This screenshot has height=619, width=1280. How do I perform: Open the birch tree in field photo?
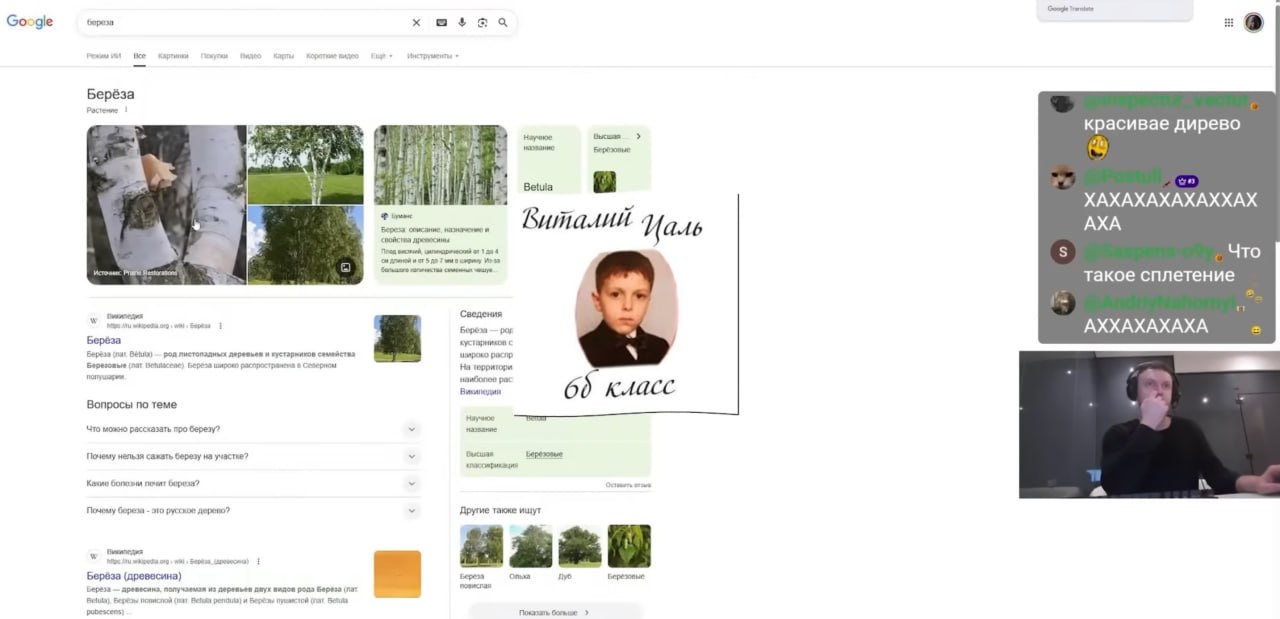(306, 164)
